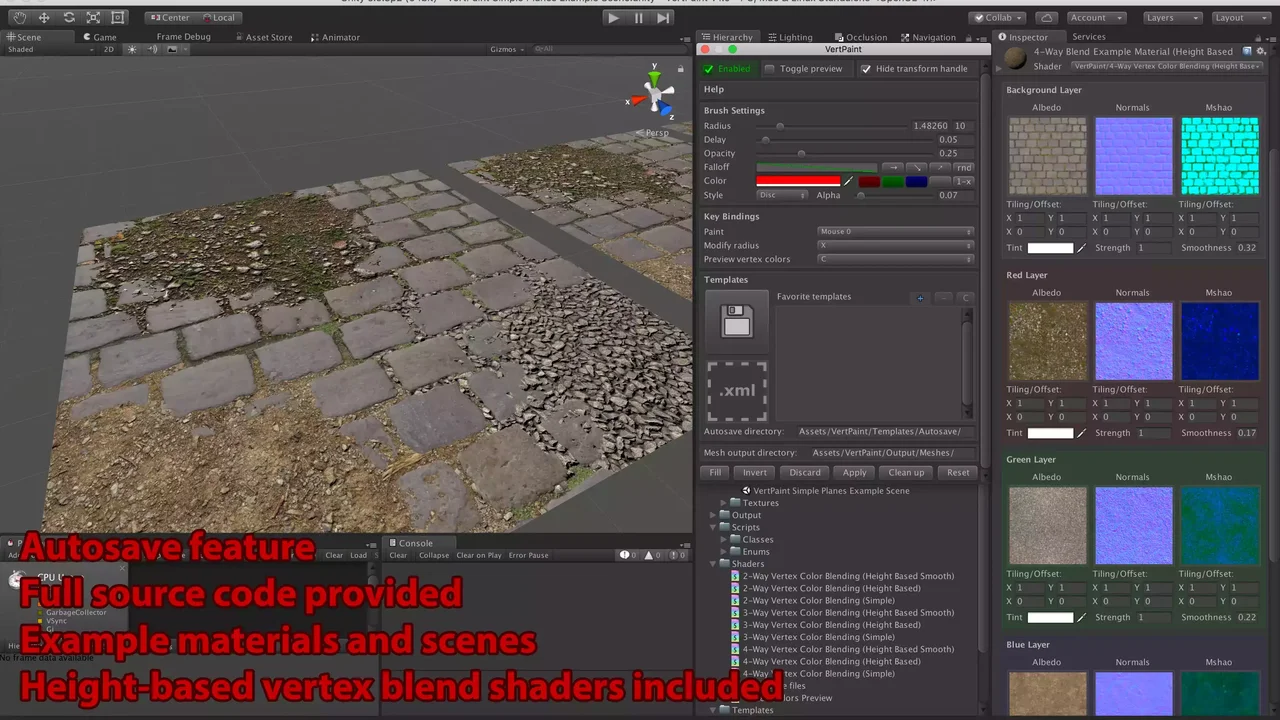Image resolution: width=1280 pixels, height=720 pixels.
Task: Click the Fill button
Action: pos(715,472)
